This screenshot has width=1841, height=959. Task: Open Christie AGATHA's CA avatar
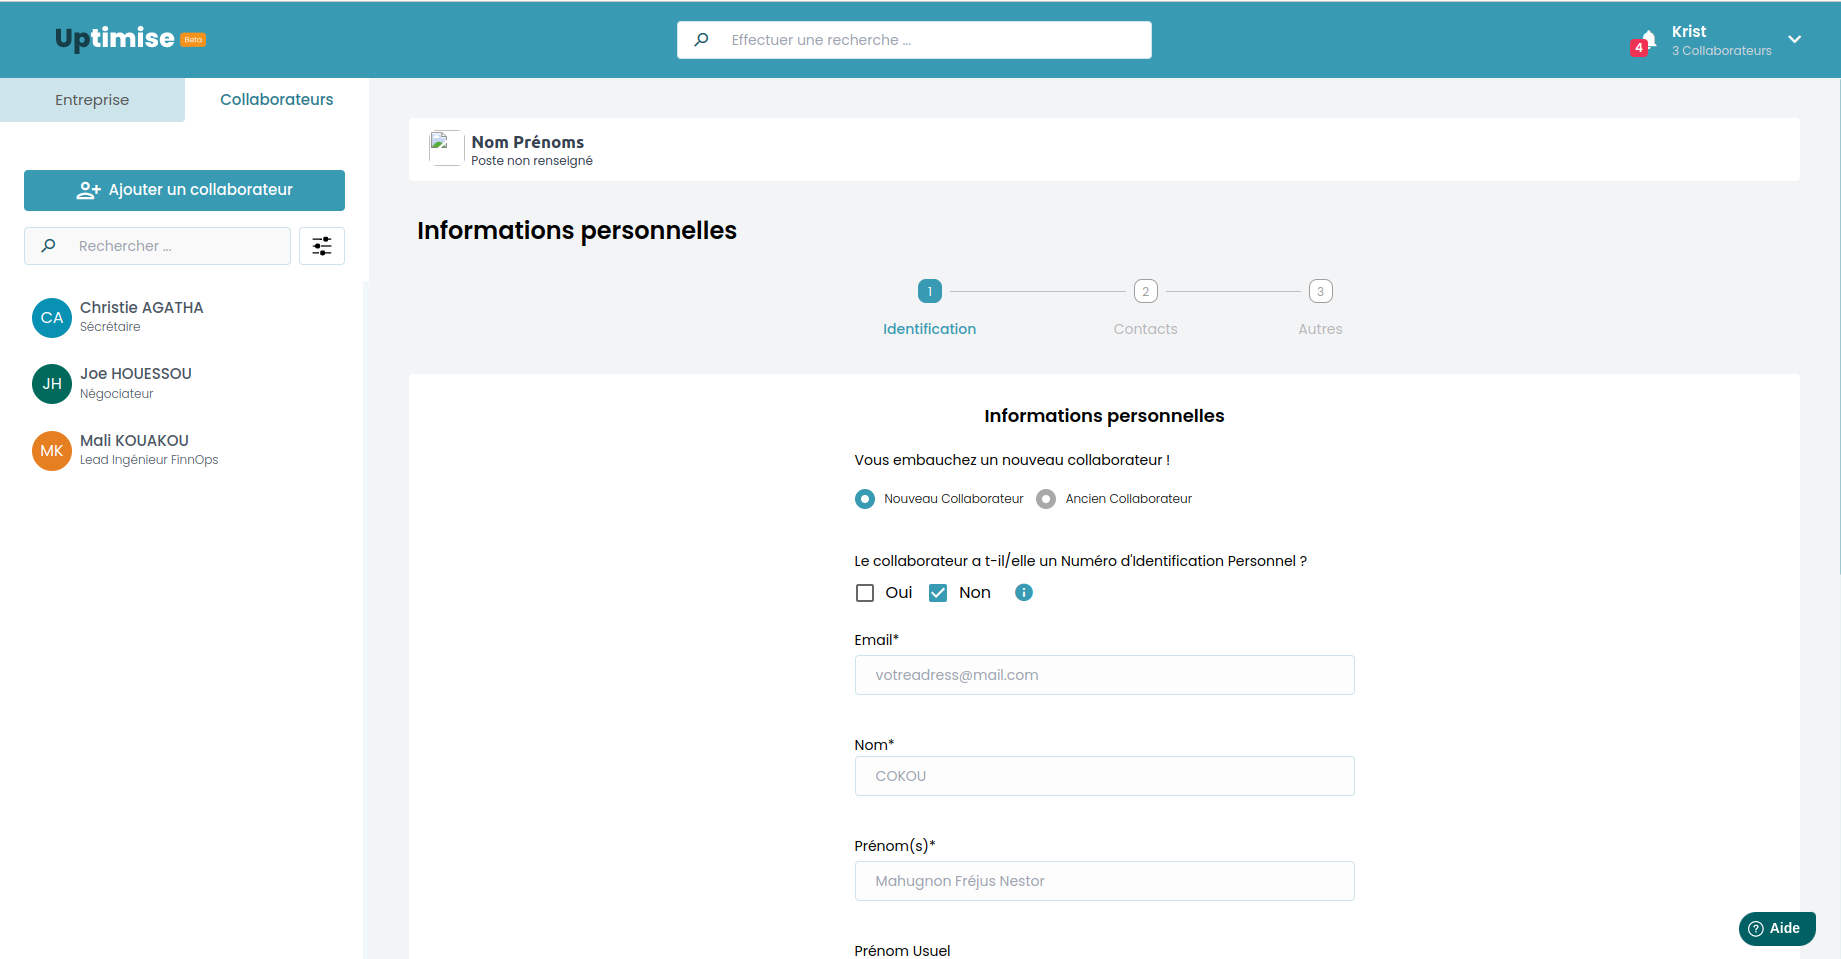52,318
